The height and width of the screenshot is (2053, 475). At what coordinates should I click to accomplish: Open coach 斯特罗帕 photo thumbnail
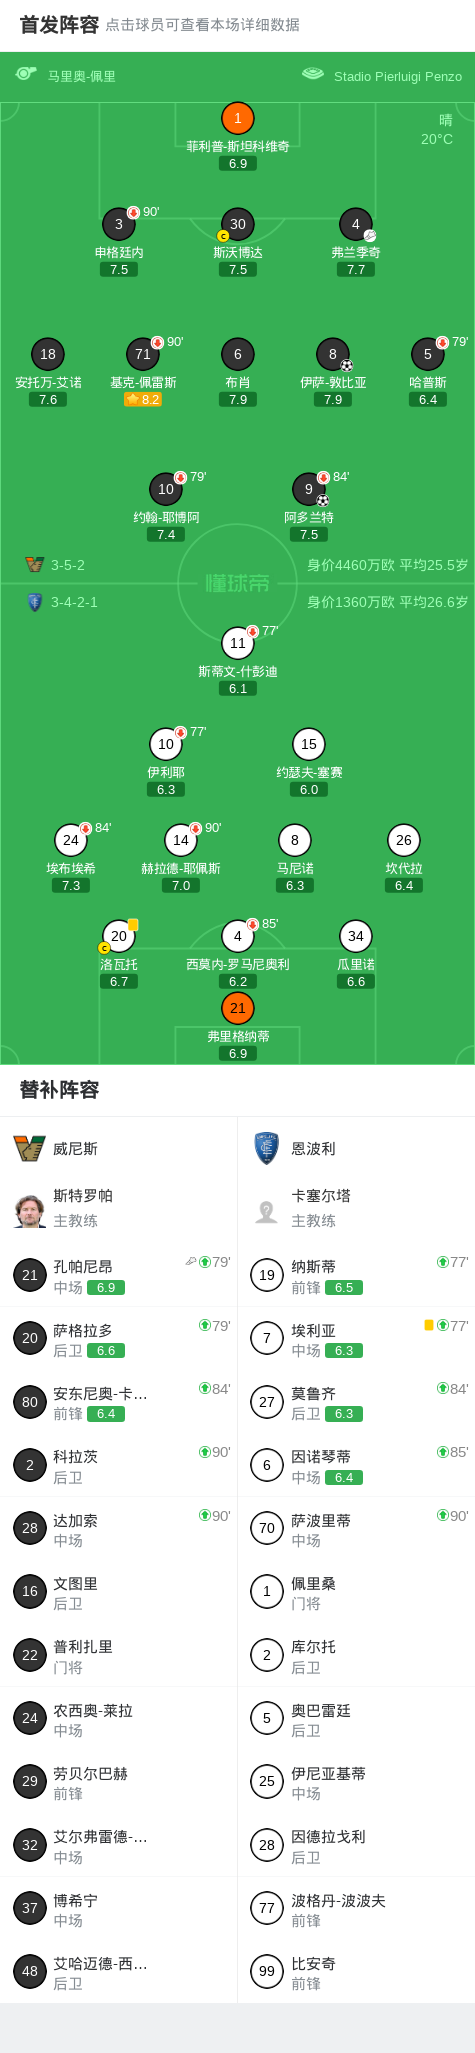(x=30, y=1209)
